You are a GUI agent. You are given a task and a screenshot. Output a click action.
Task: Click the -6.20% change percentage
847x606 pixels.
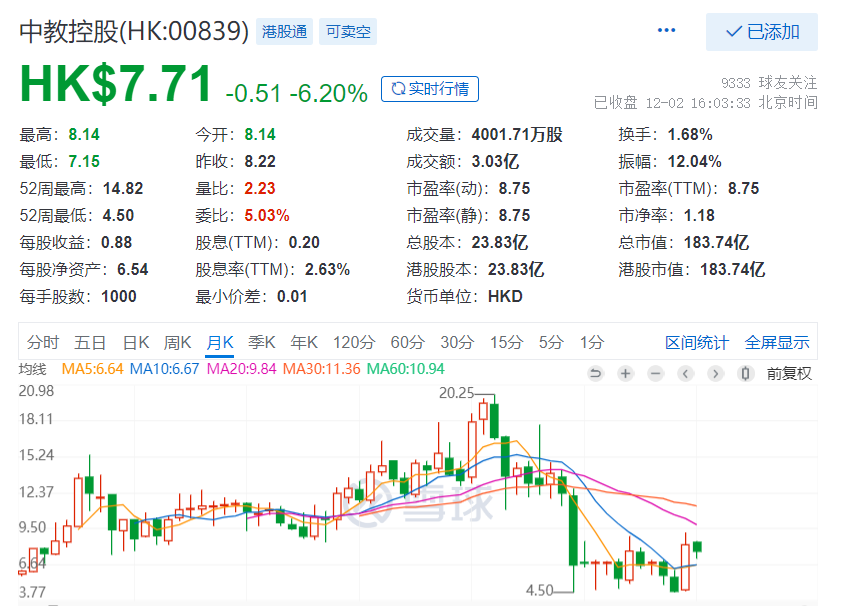pyautogui.click(x=329, y=93)
